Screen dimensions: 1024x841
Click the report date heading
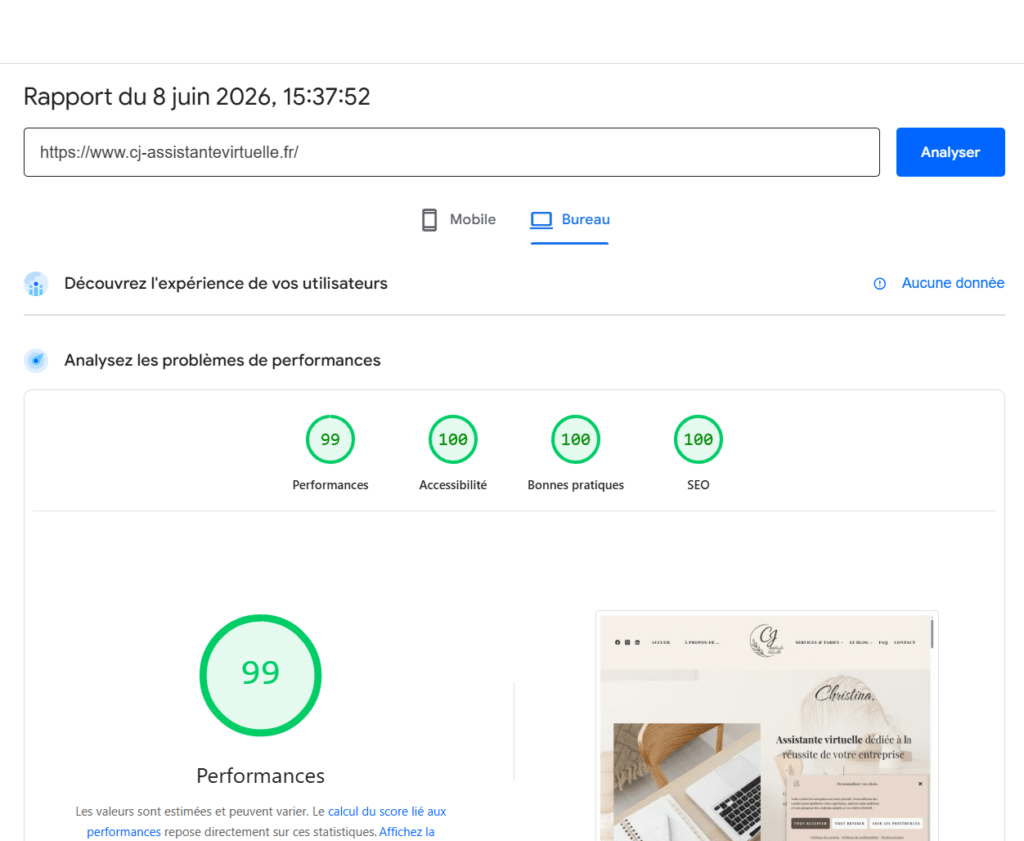197,97
